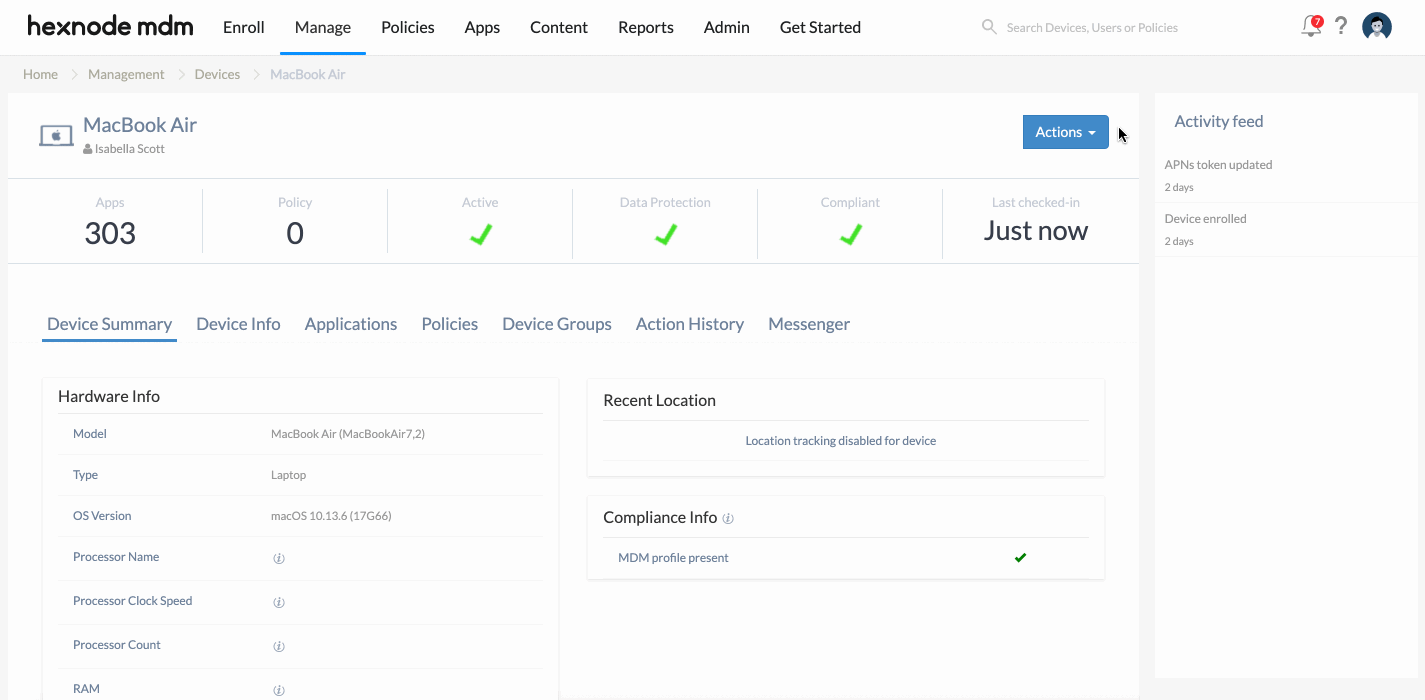The width and height of the screenshot is (1425, 700).
Task: Open the Apps menu
Action: tap(482, 27)
